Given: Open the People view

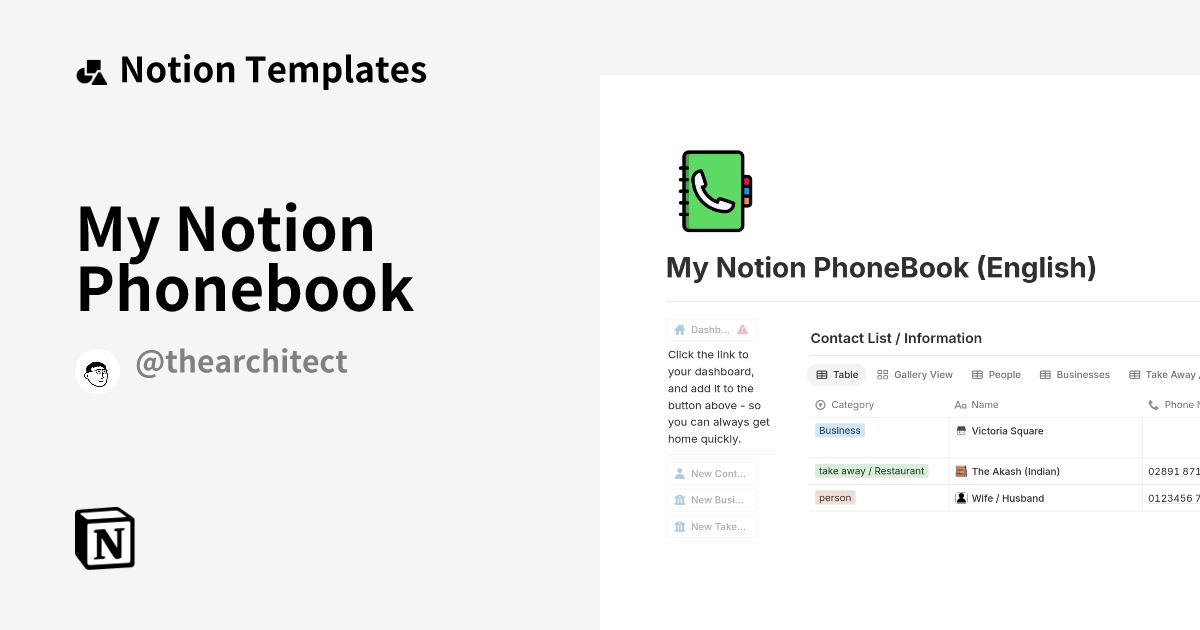Looking at the screenshot, I should point(996,374).
